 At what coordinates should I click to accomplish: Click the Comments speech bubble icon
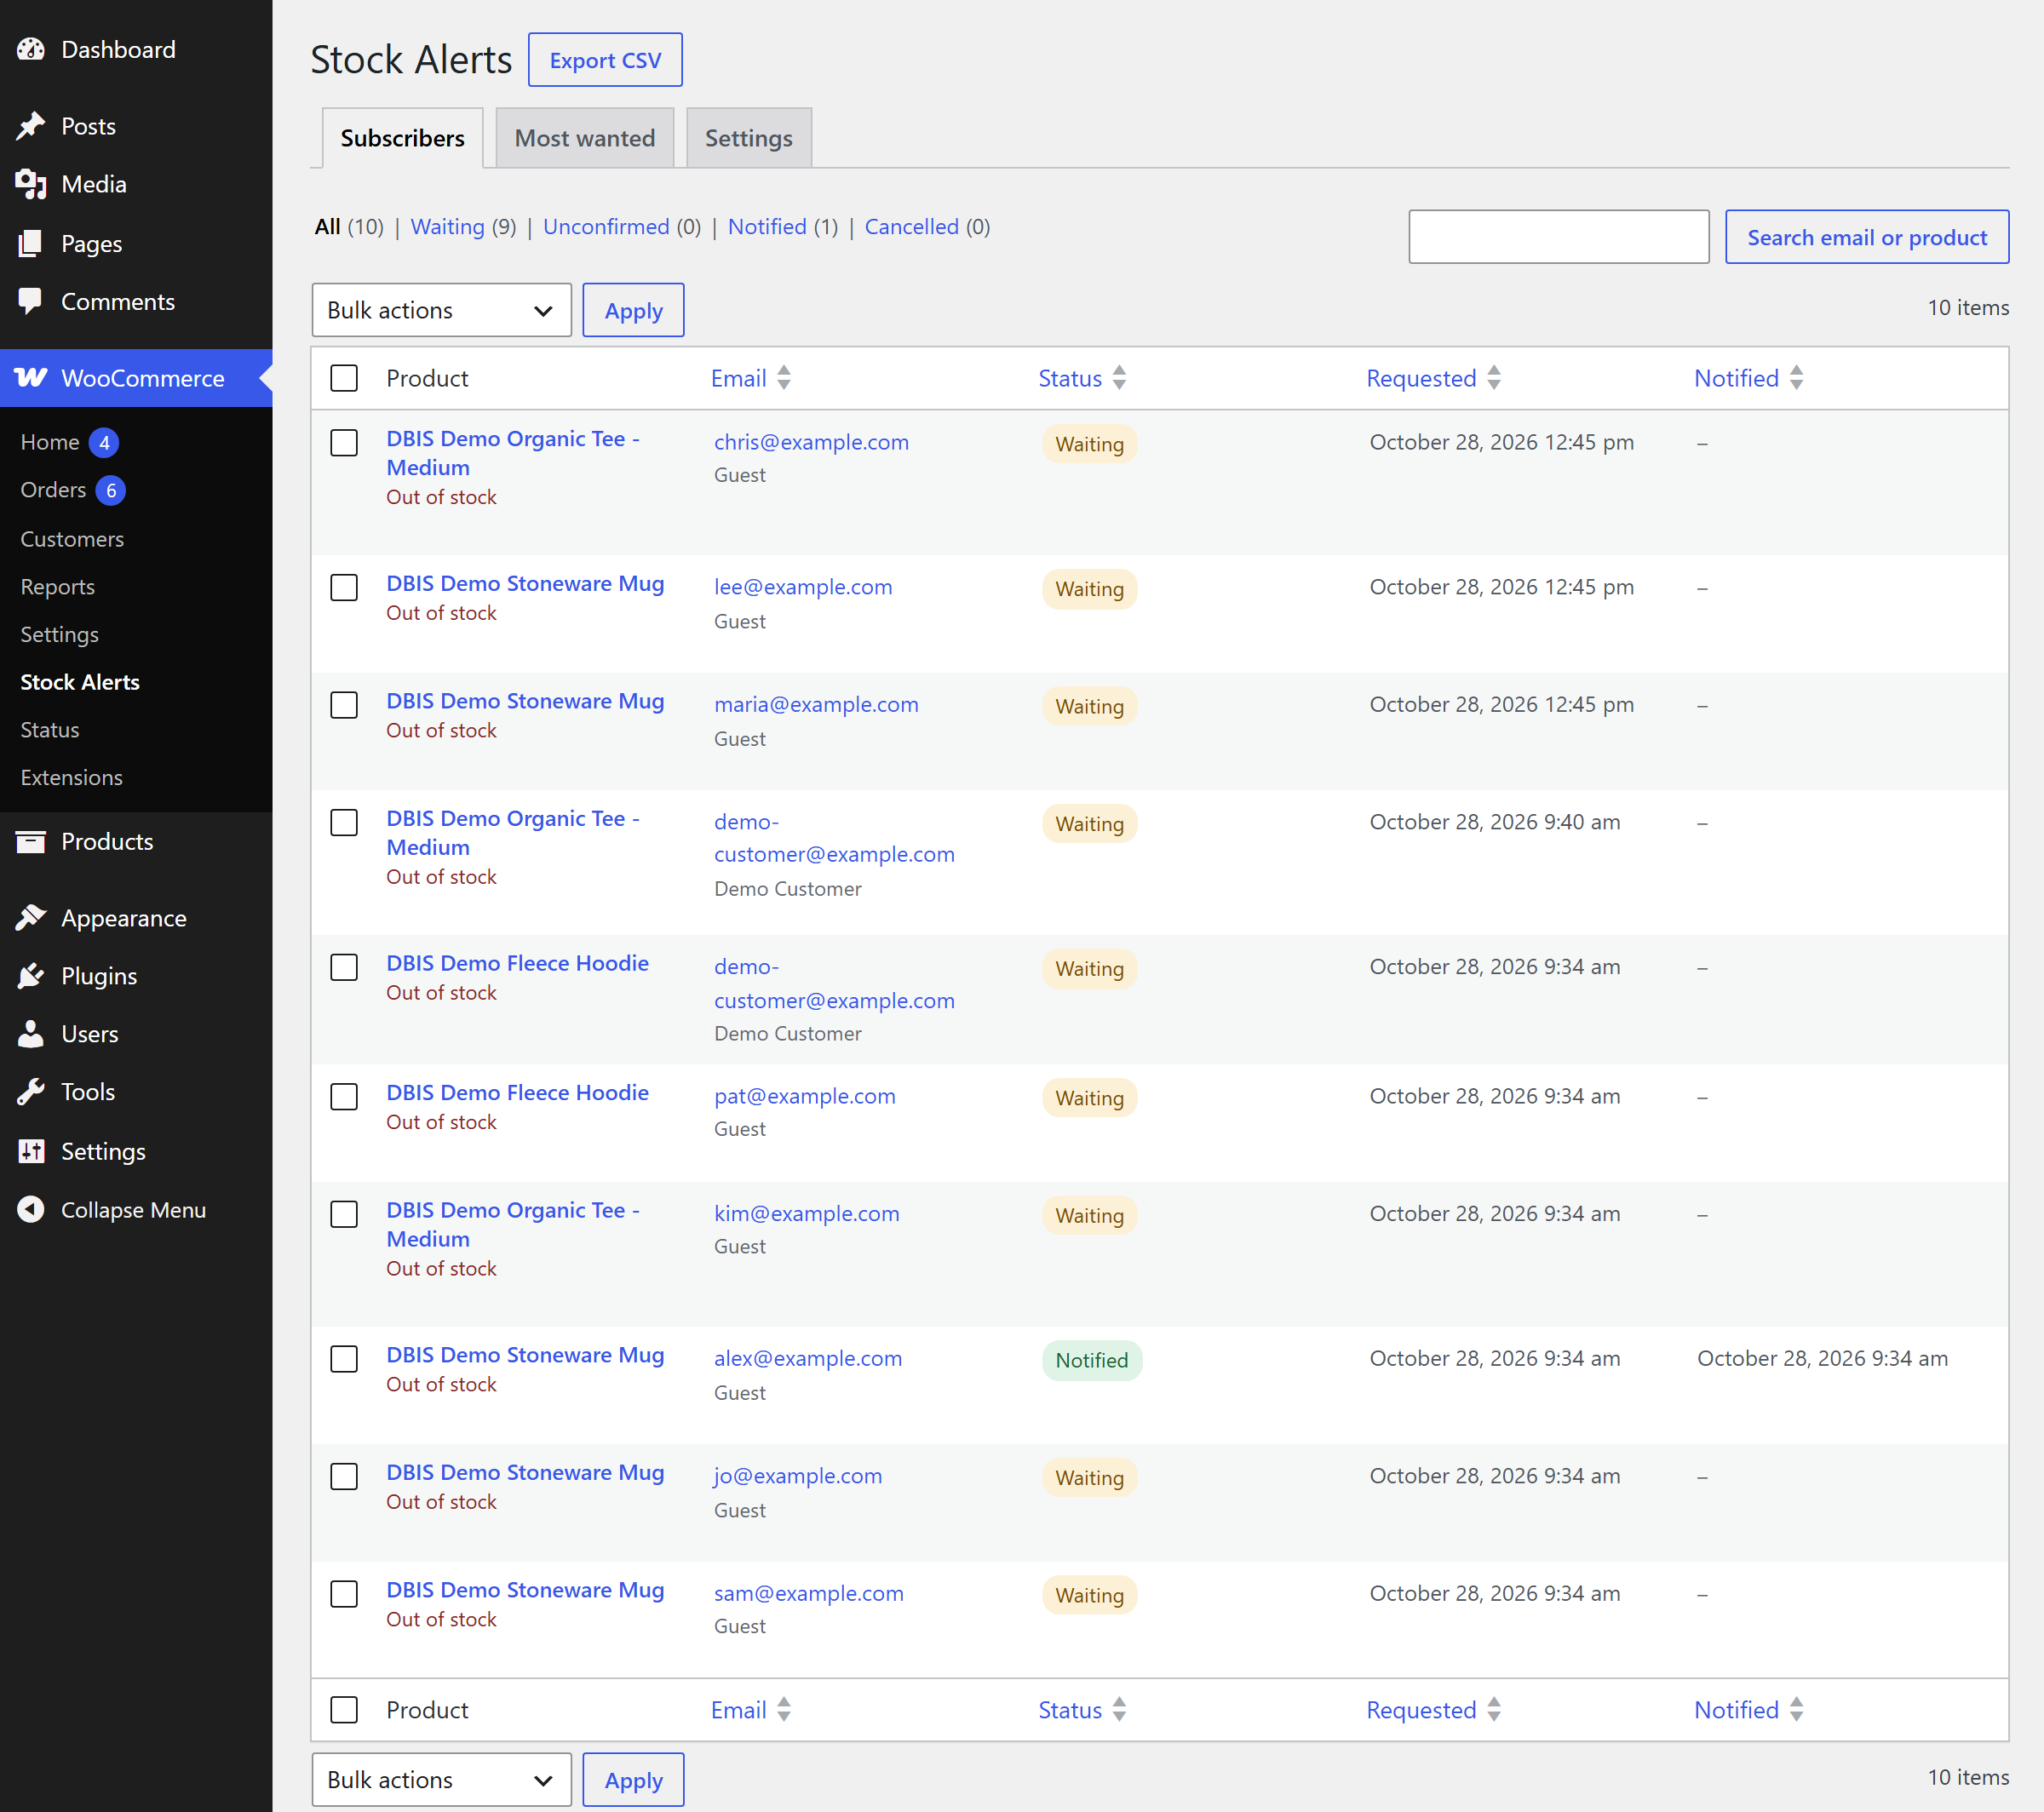click(31, 301)
